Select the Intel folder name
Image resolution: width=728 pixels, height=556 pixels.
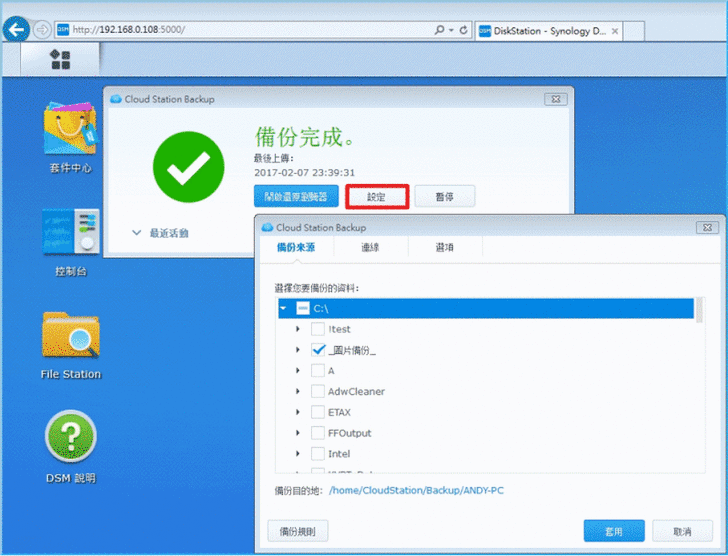click(339, 454)
